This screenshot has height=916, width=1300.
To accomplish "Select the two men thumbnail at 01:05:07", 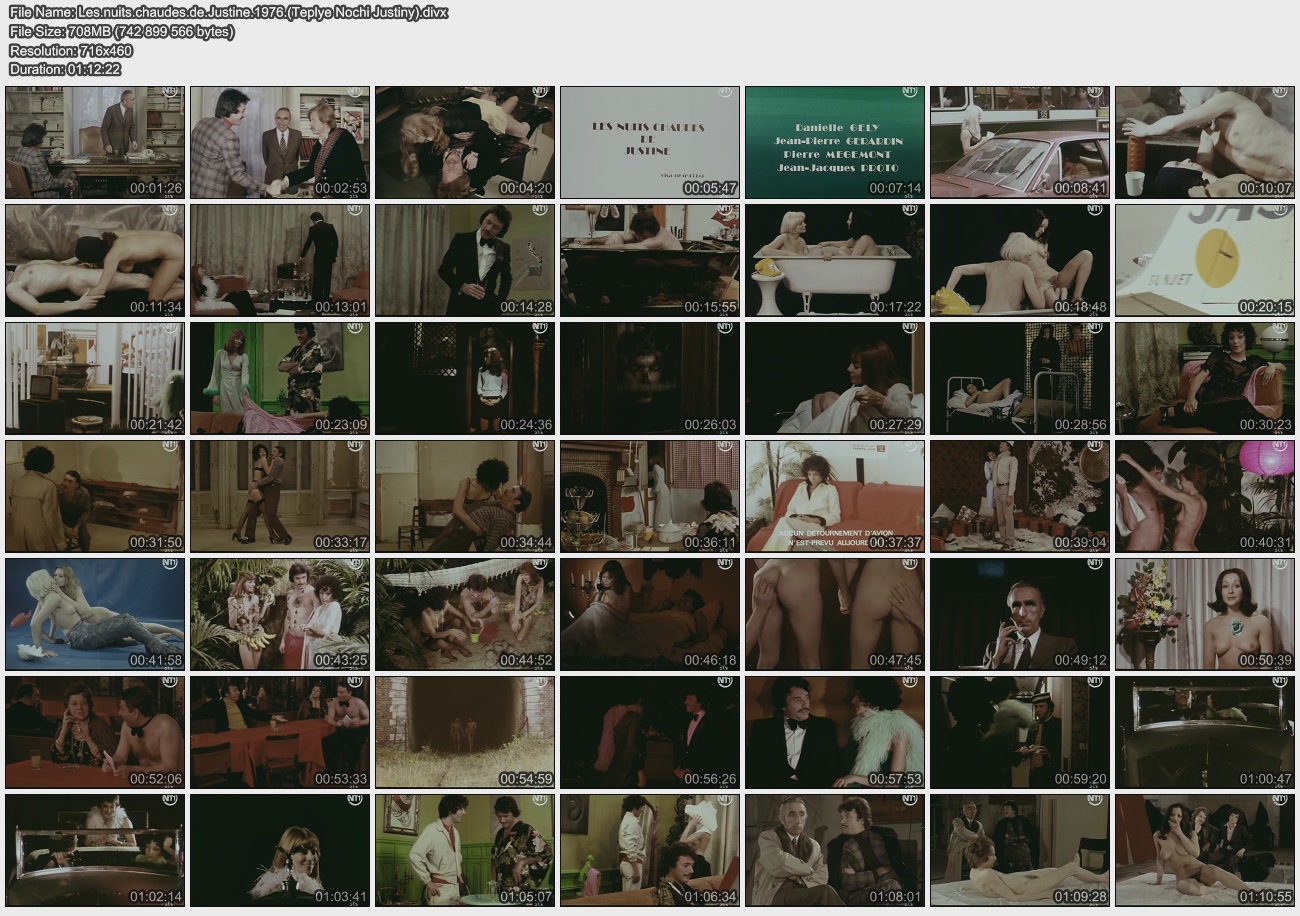I will tap(465, 850).
